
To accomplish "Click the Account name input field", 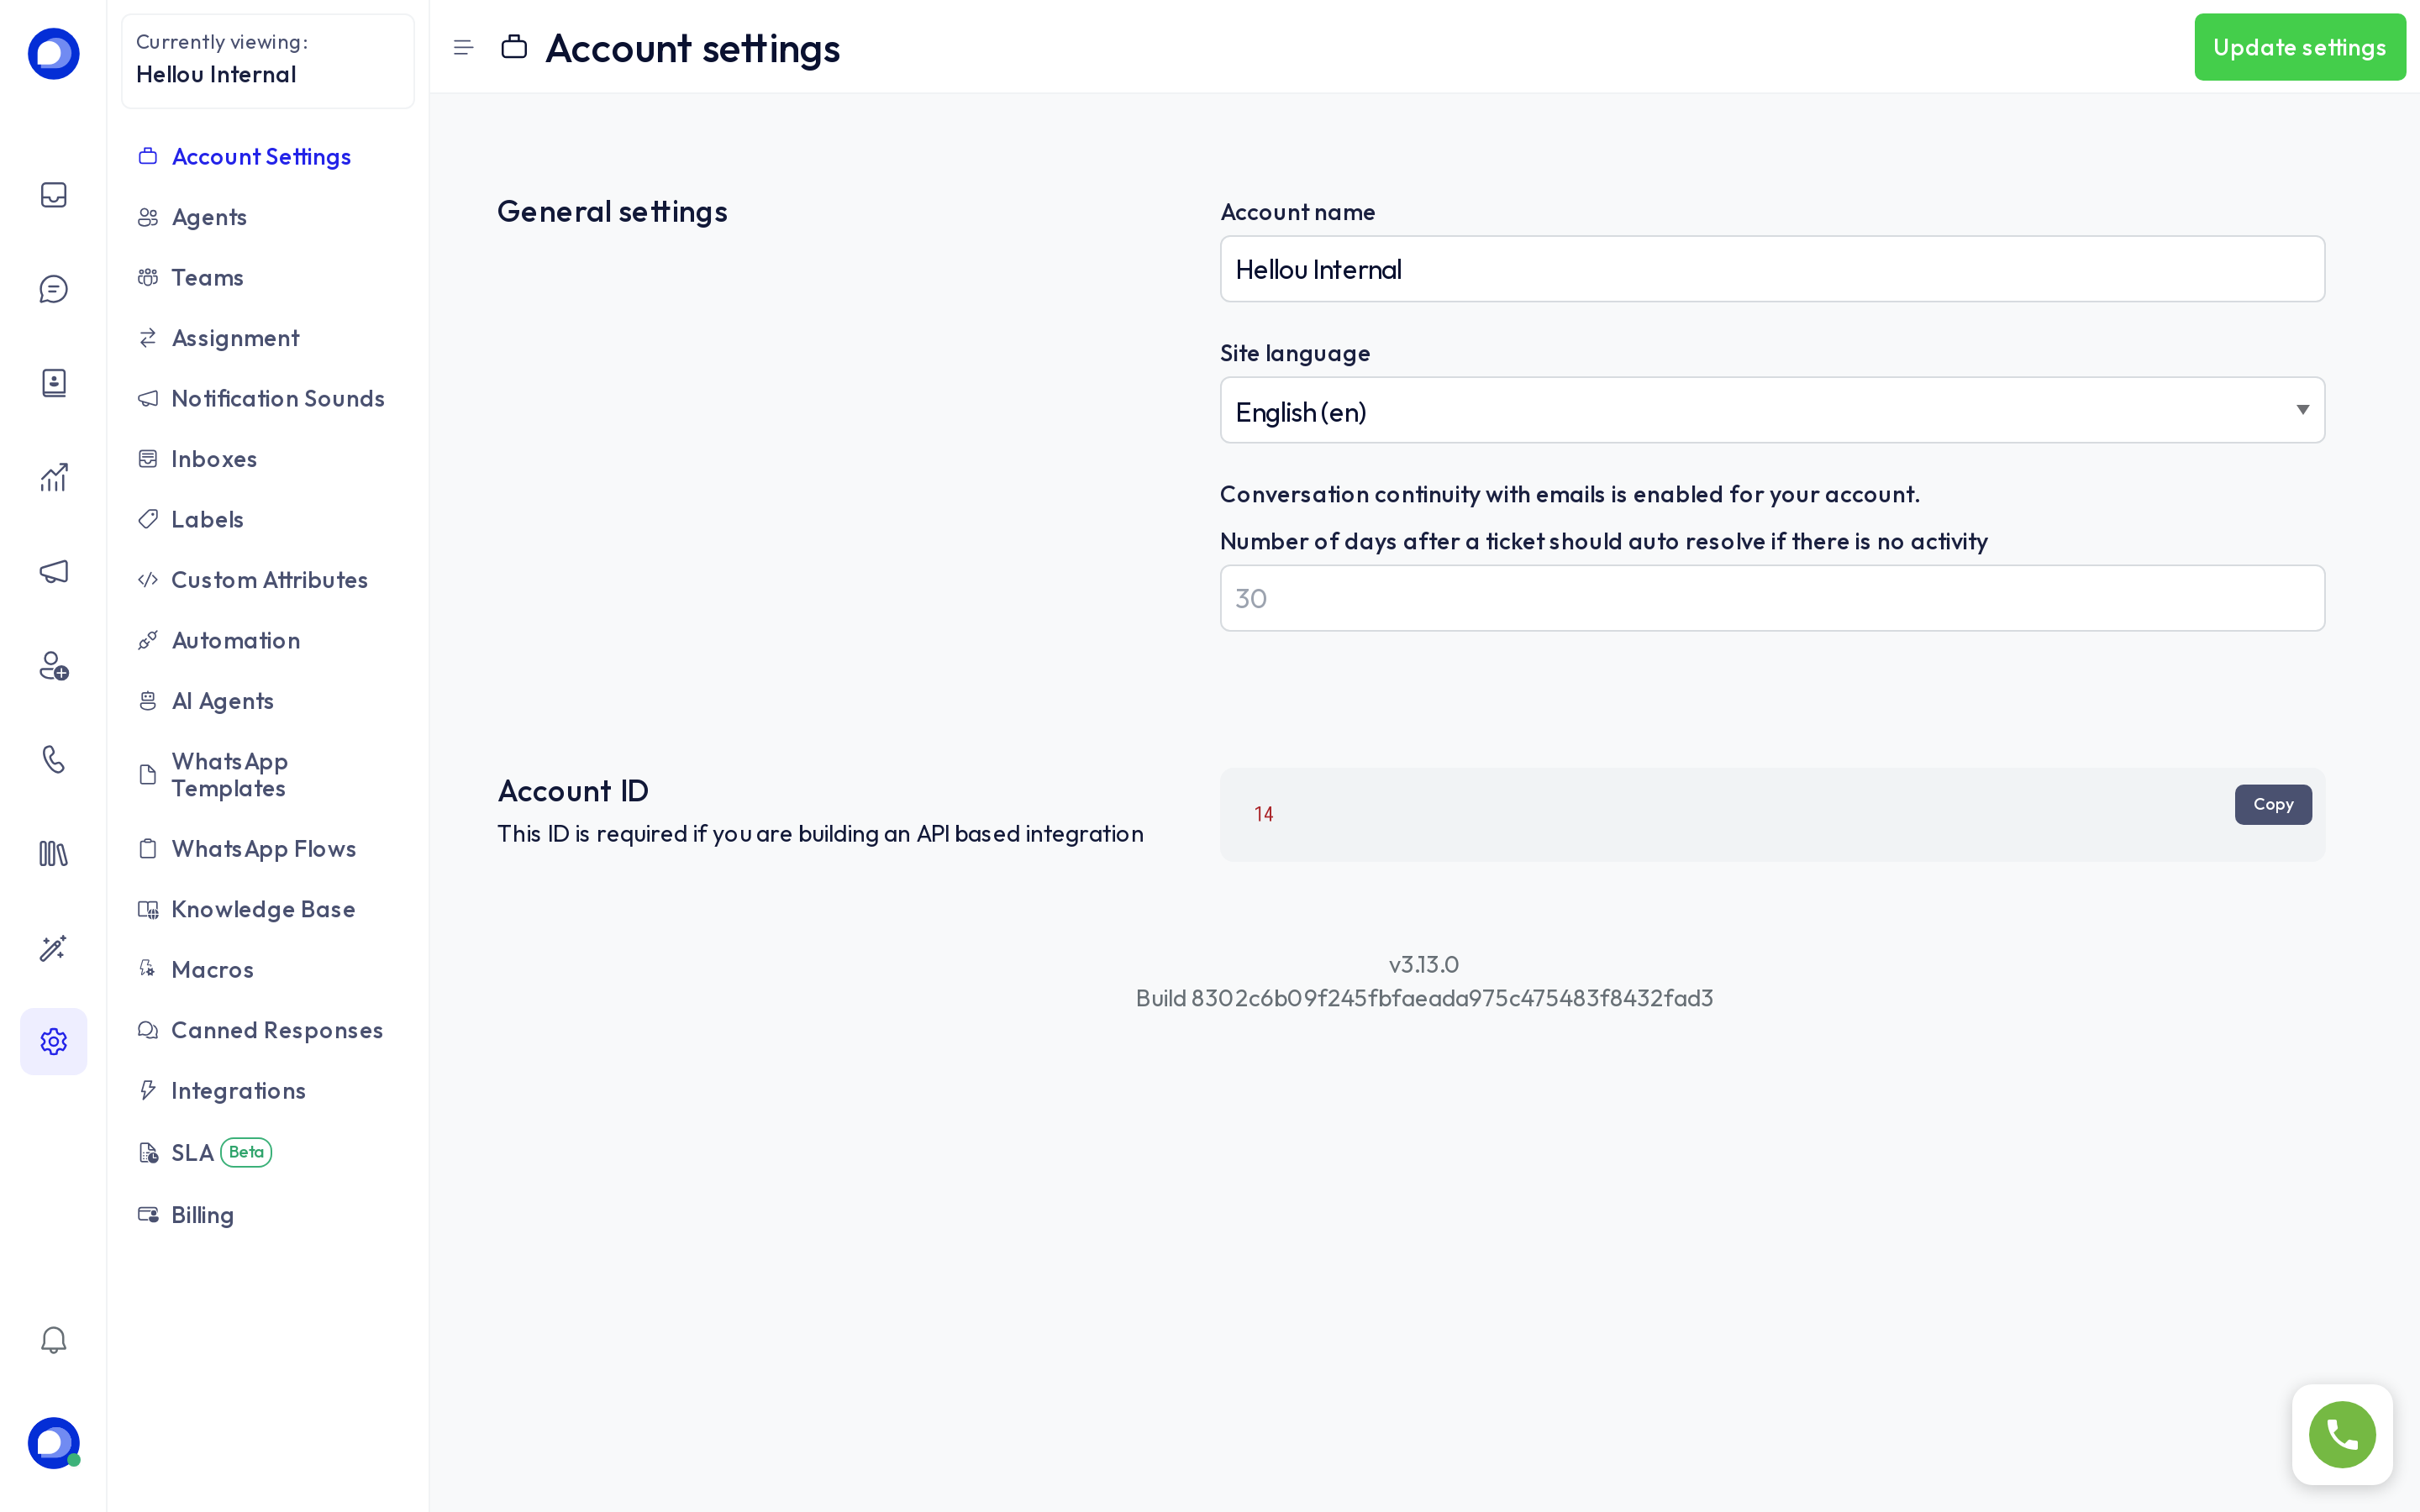I will [1772, 269].
